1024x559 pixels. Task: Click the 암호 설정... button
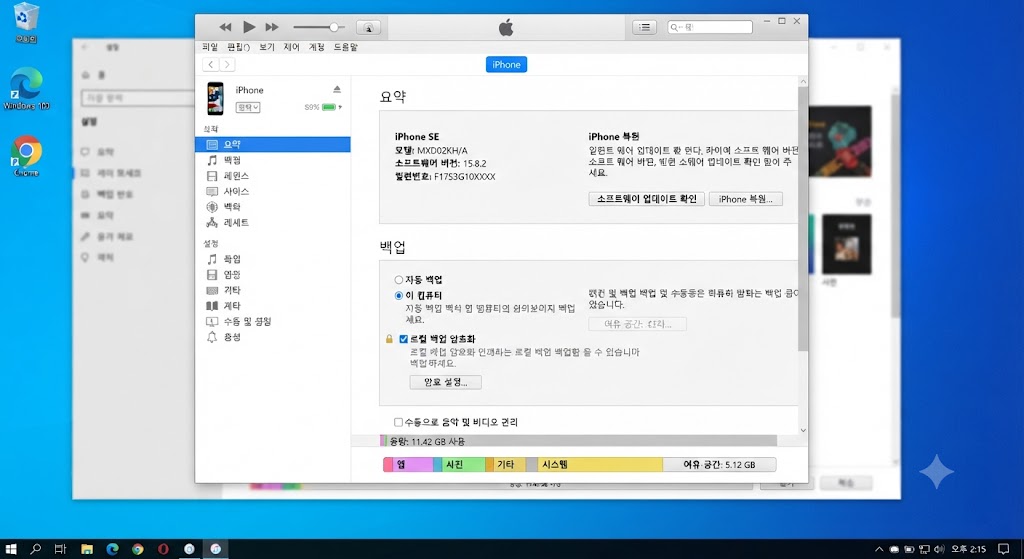tap(445, 382)
